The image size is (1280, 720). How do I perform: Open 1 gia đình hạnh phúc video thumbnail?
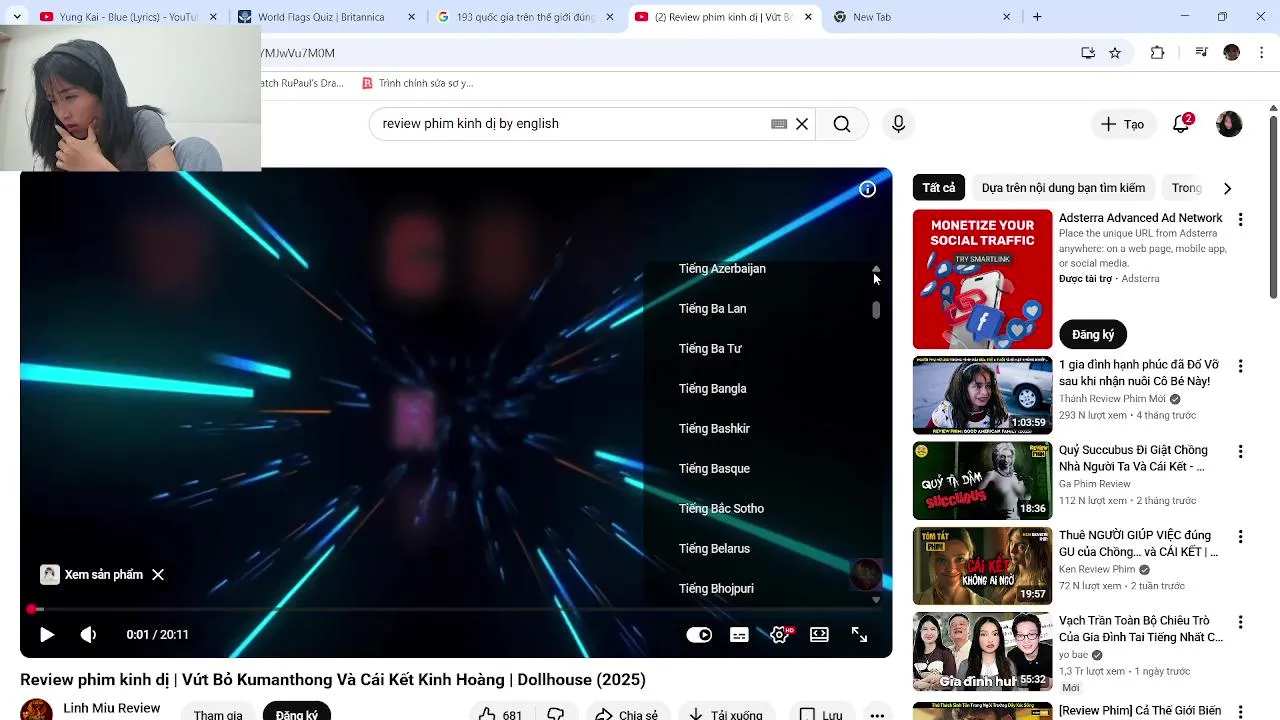coord(982,395)
